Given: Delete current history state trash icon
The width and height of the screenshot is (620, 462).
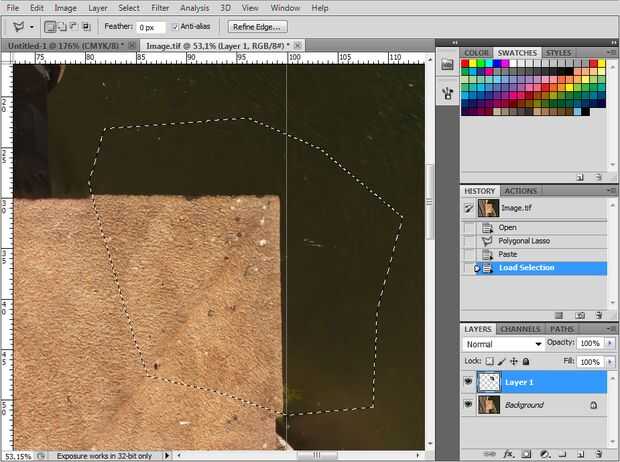Looking at the screenshot, I should click(599, 315).
